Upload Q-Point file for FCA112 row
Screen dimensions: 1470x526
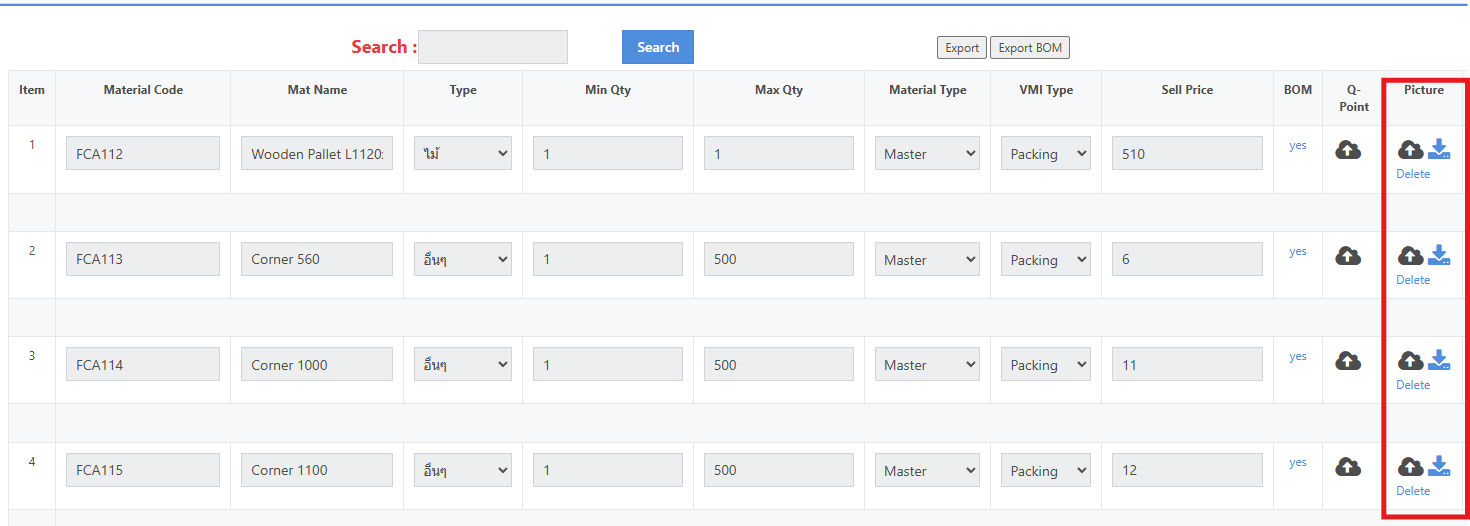click(x=1348, y=150)
